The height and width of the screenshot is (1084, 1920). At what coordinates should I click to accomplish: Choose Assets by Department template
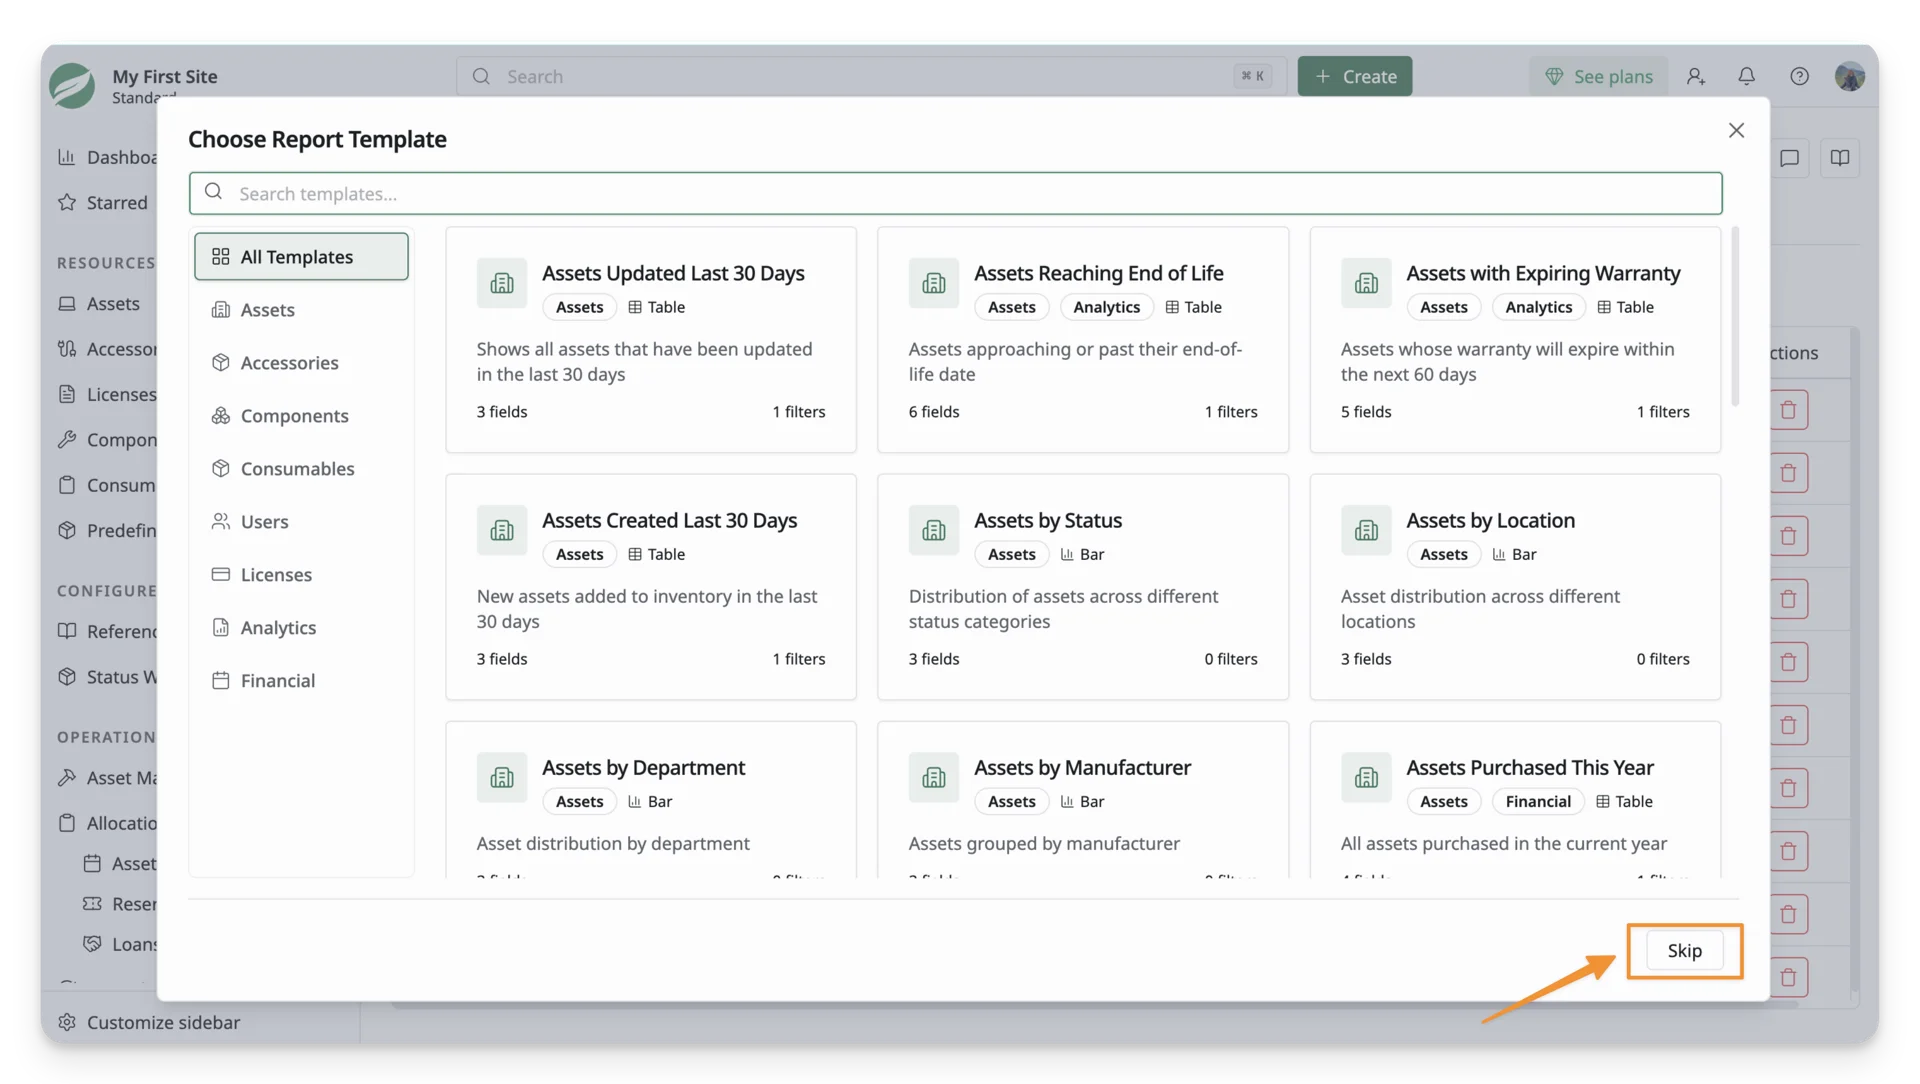coord(651,800)
